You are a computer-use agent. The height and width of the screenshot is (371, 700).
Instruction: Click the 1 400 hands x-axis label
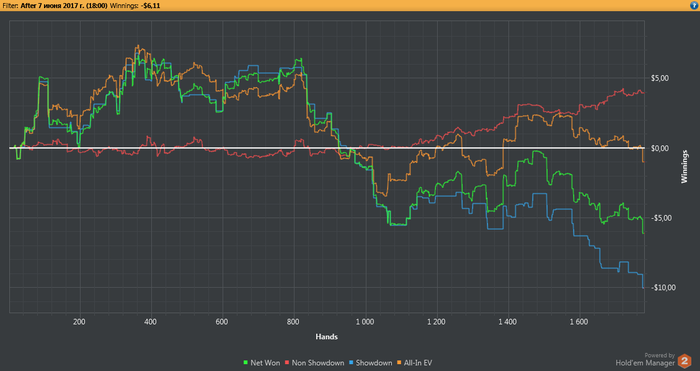[508, 322]
